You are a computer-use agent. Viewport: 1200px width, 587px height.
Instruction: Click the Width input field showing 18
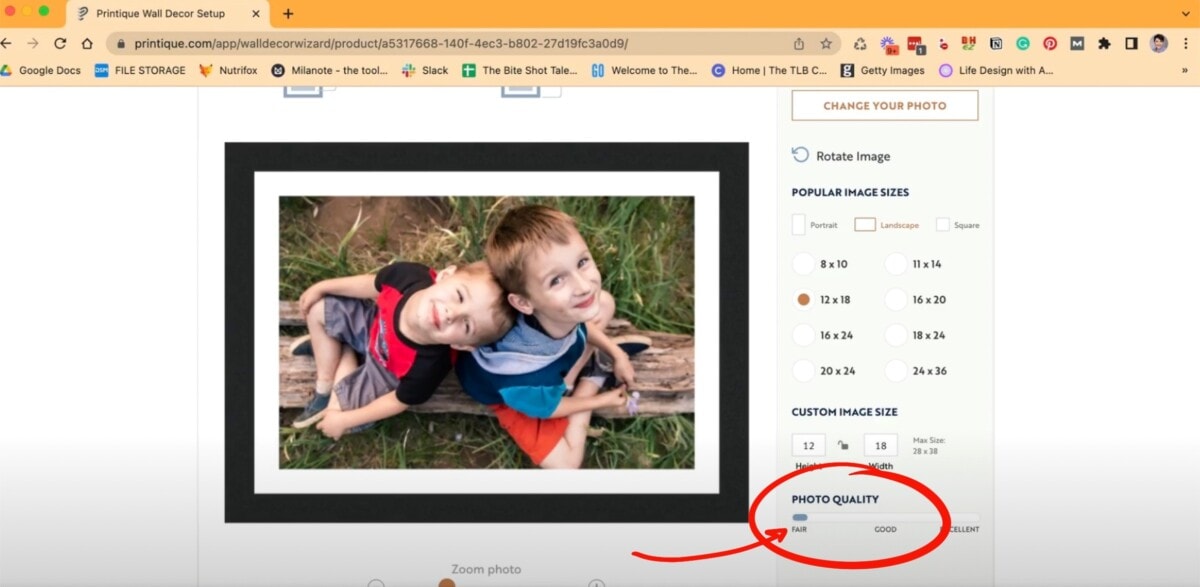(x=880, y=445)
